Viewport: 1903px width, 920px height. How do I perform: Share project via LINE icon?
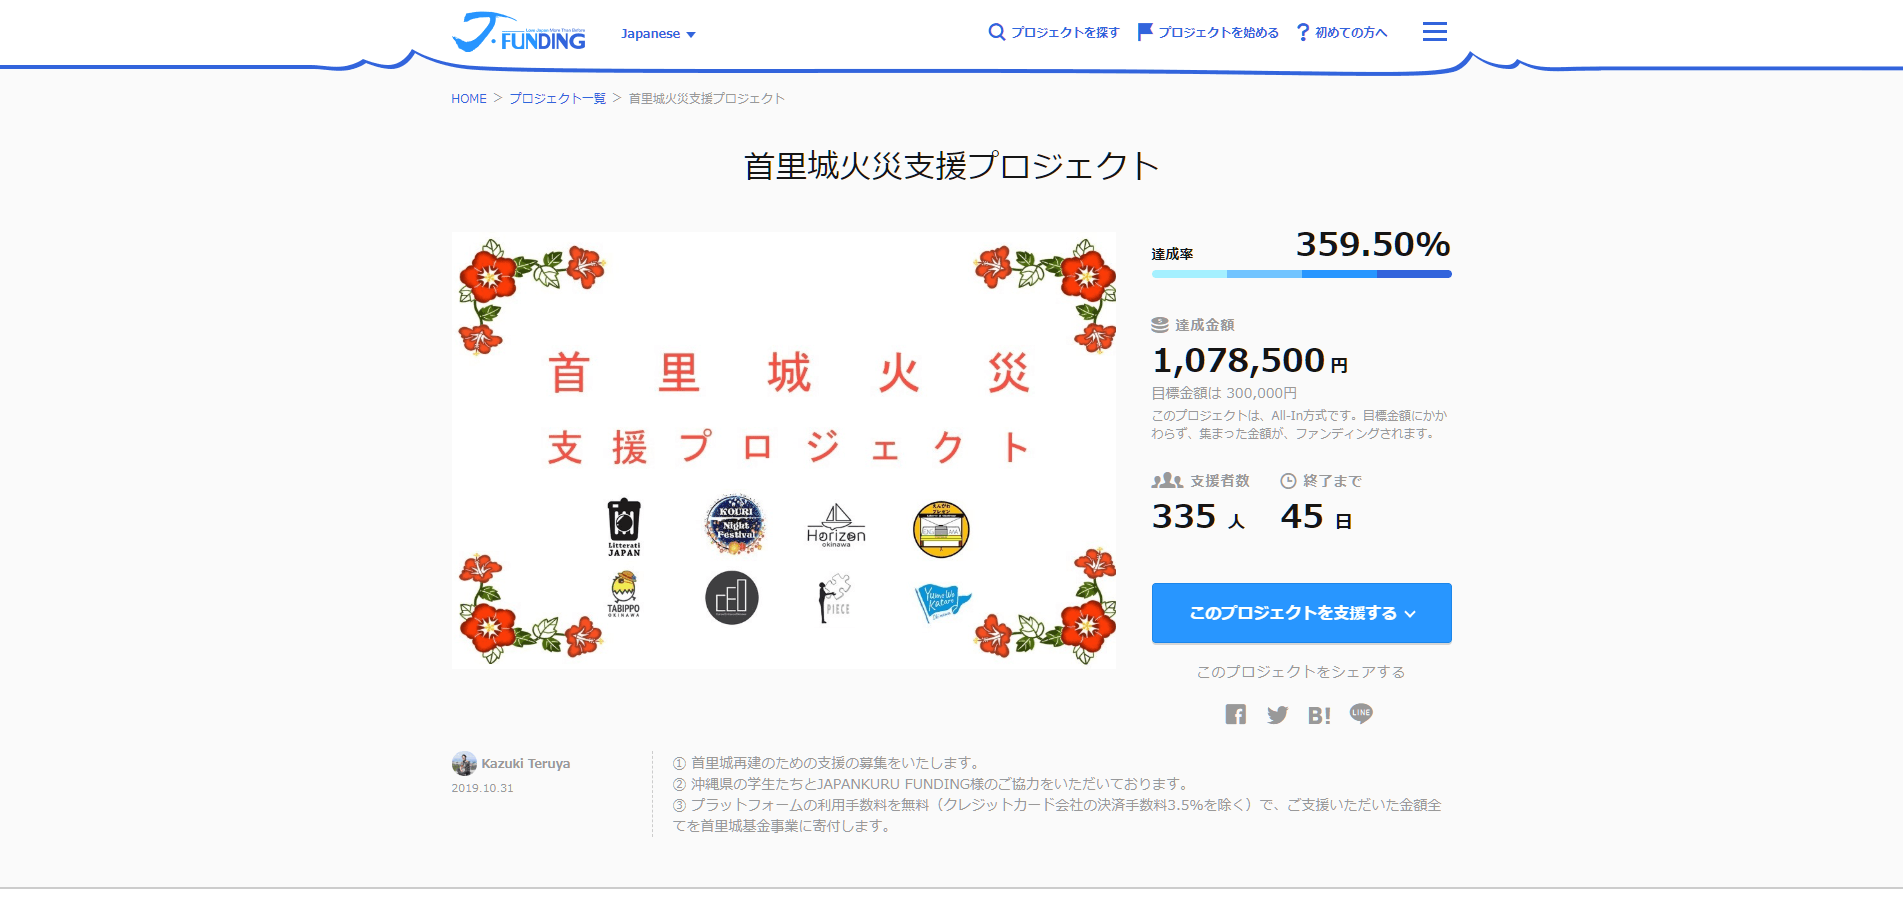1361,713
